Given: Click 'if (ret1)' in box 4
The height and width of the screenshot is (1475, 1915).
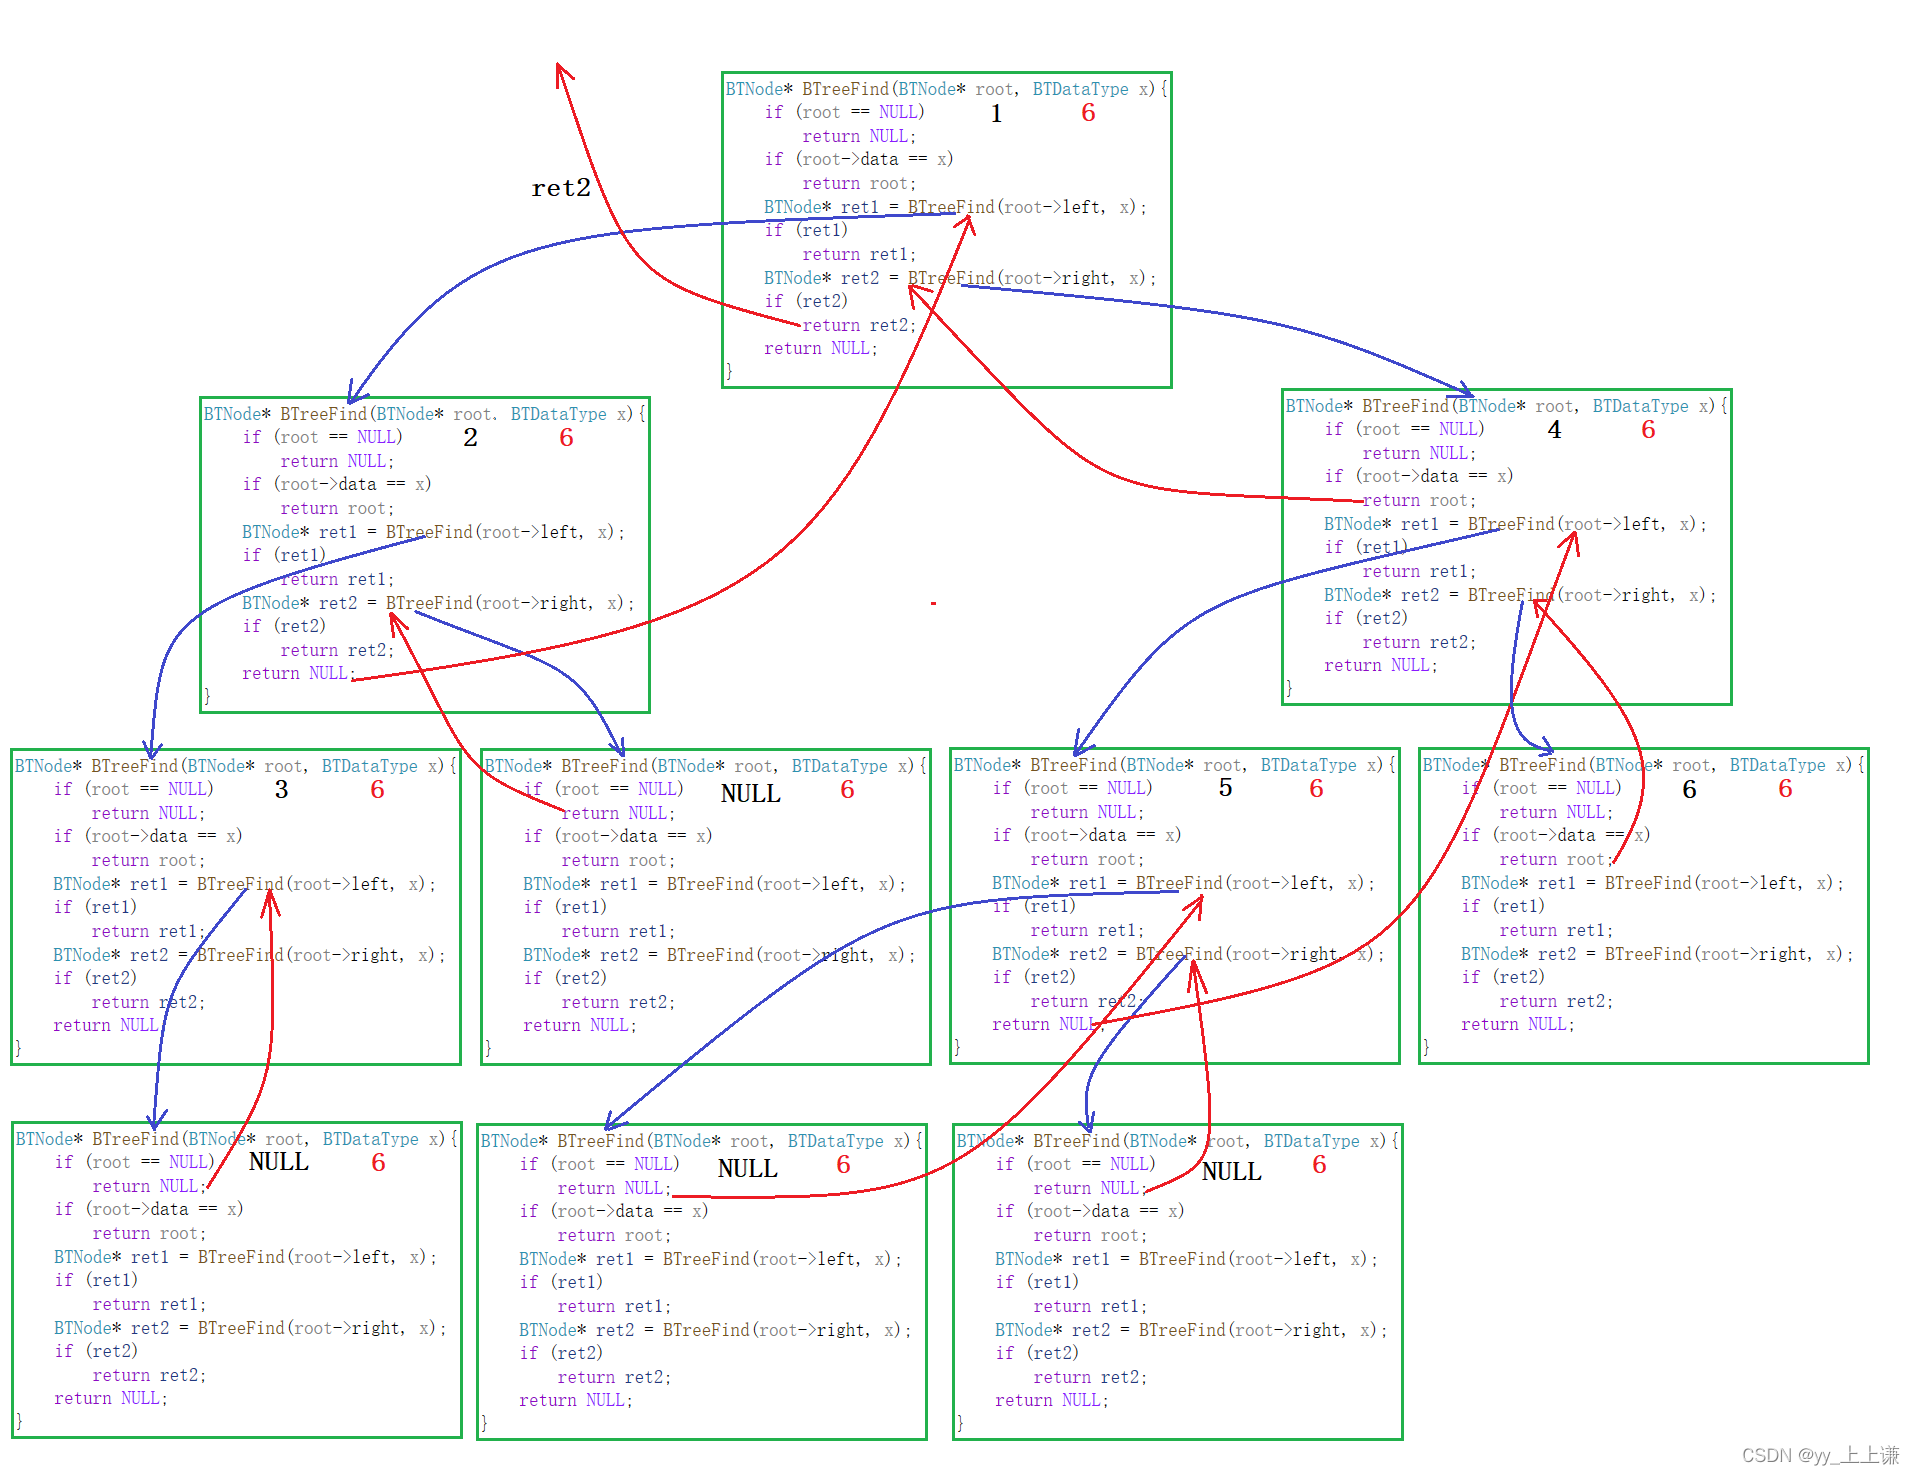Looking at the screenshot, I should [1366, 547].
